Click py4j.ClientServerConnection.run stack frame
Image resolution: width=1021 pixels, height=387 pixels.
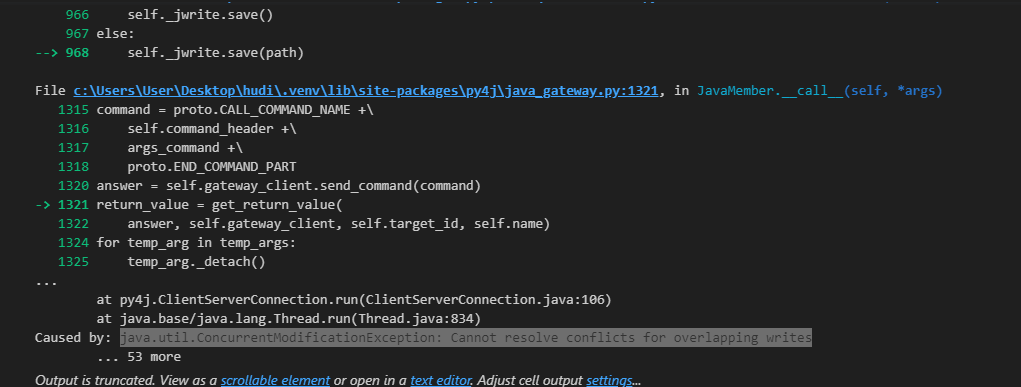[354, 300]
